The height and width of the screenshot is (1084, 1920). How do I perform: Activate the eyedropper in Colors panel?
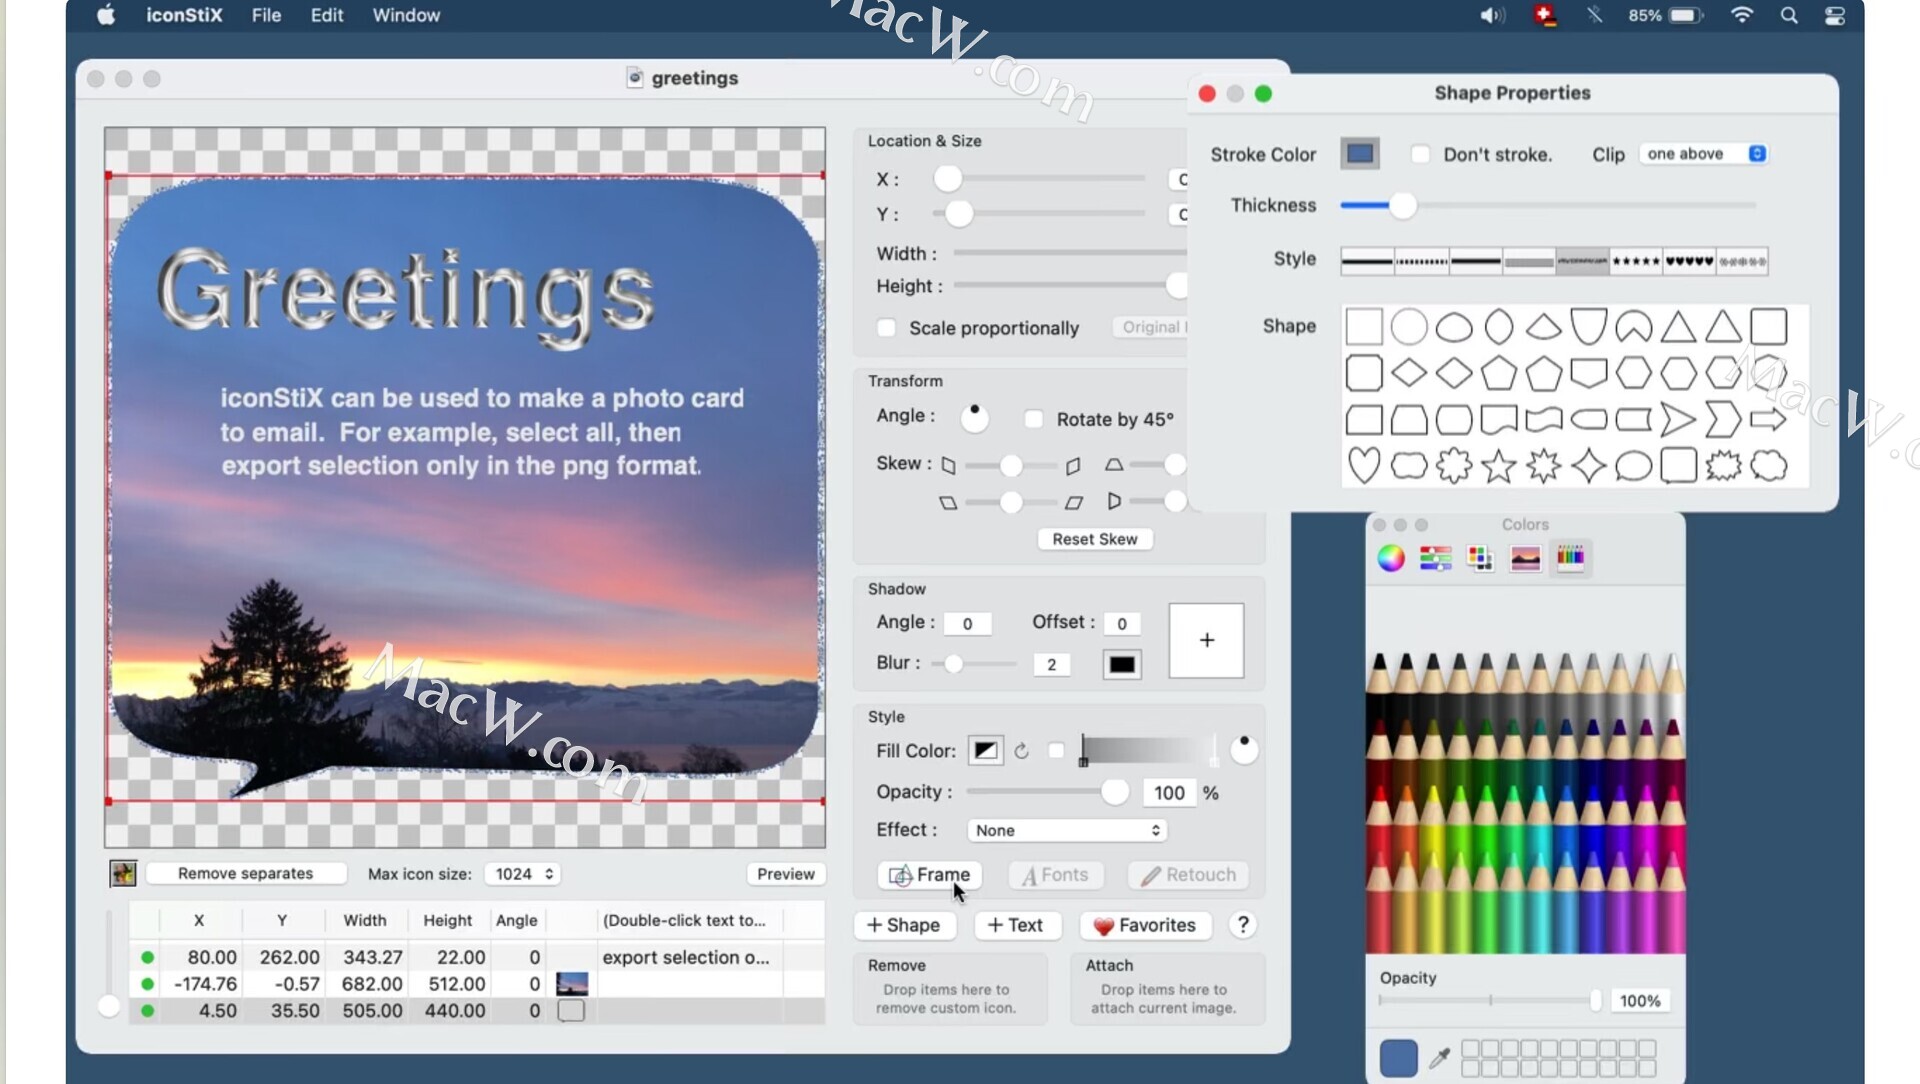(x=1440, y=1056)
